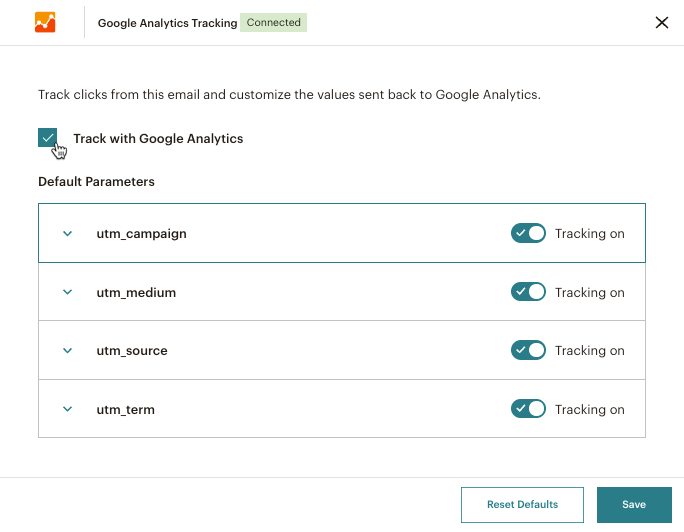Image resolution: width=684 pixels, height=532 pixels.
Task: Click the Google Analytics Tracking title
Action: tap(167, 23)
